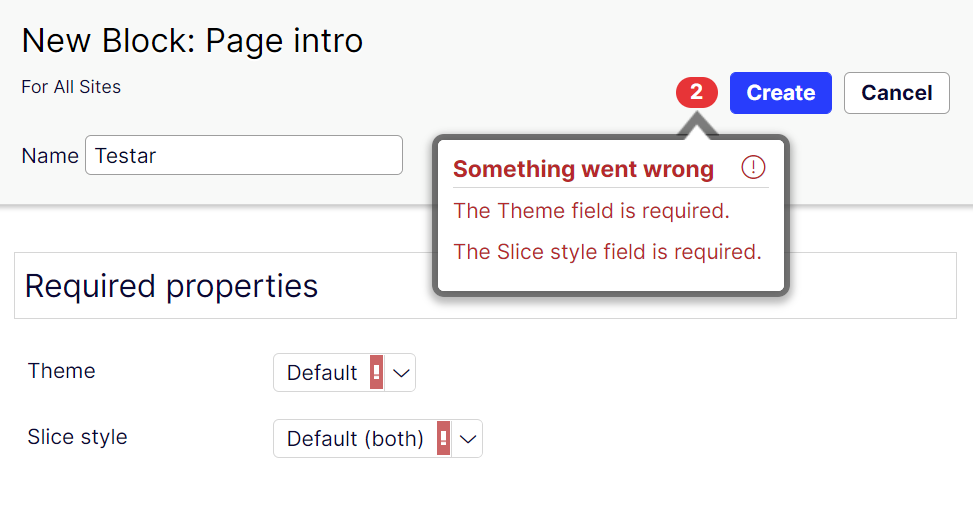Image resolution: width=973 pixels, height=508 pixels.
Task: Click the Name field label
Action: pyautogui.click(x=50, y=155)
